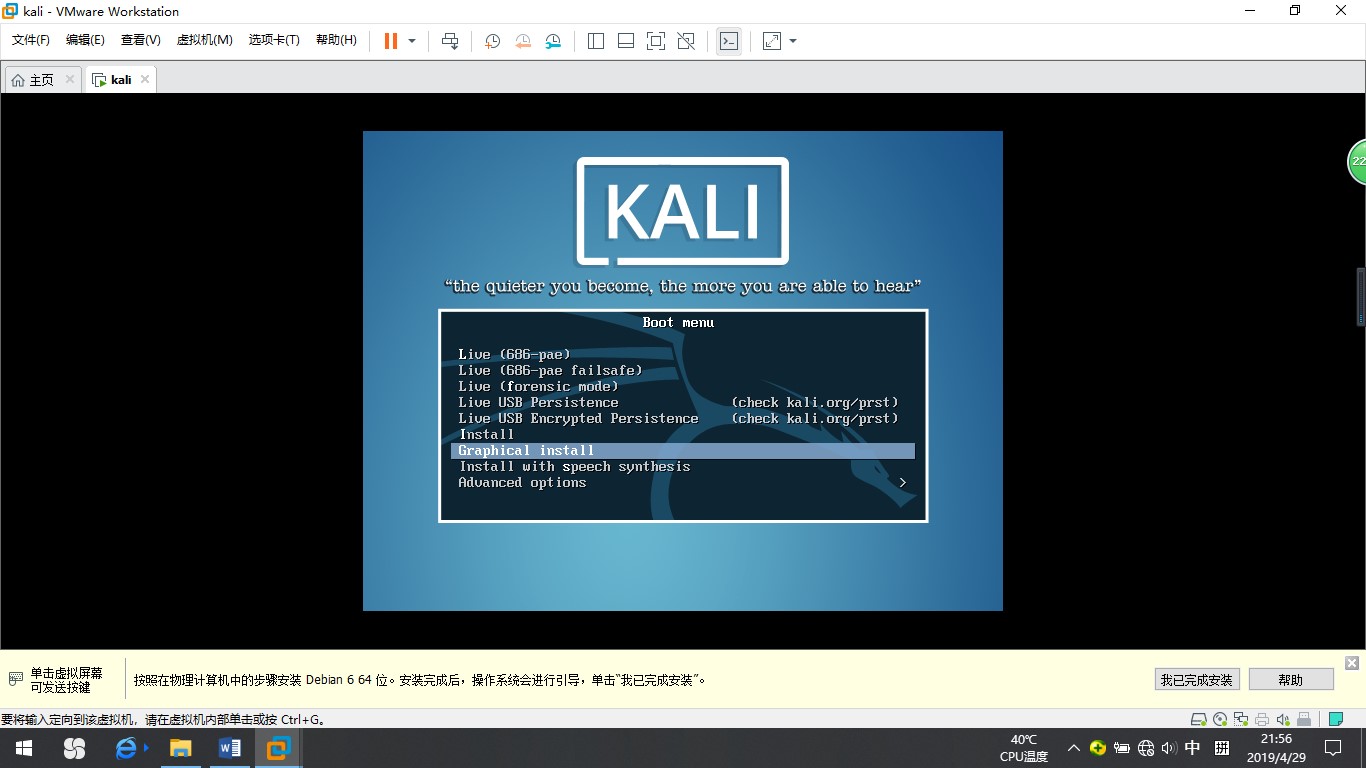Click the 我已完成安装 button
Screen dimensions: 1366x768
pyautogui.click(x=1197, y=679)
